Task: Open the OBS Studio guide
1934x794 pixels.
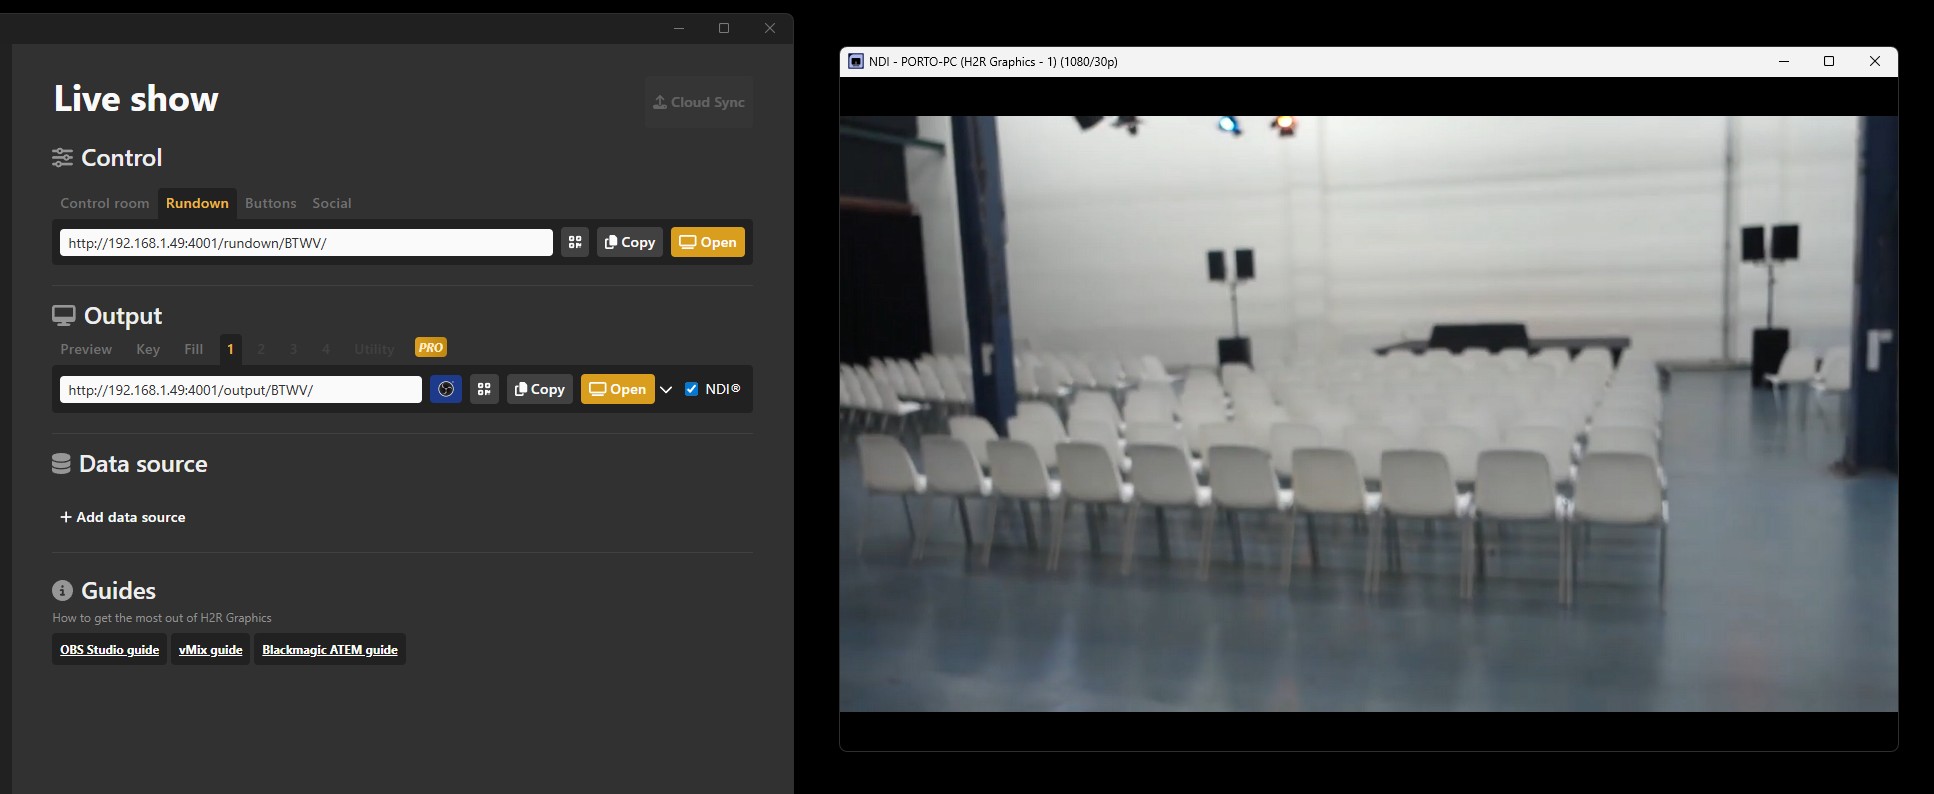Action: tap(109, 650)
